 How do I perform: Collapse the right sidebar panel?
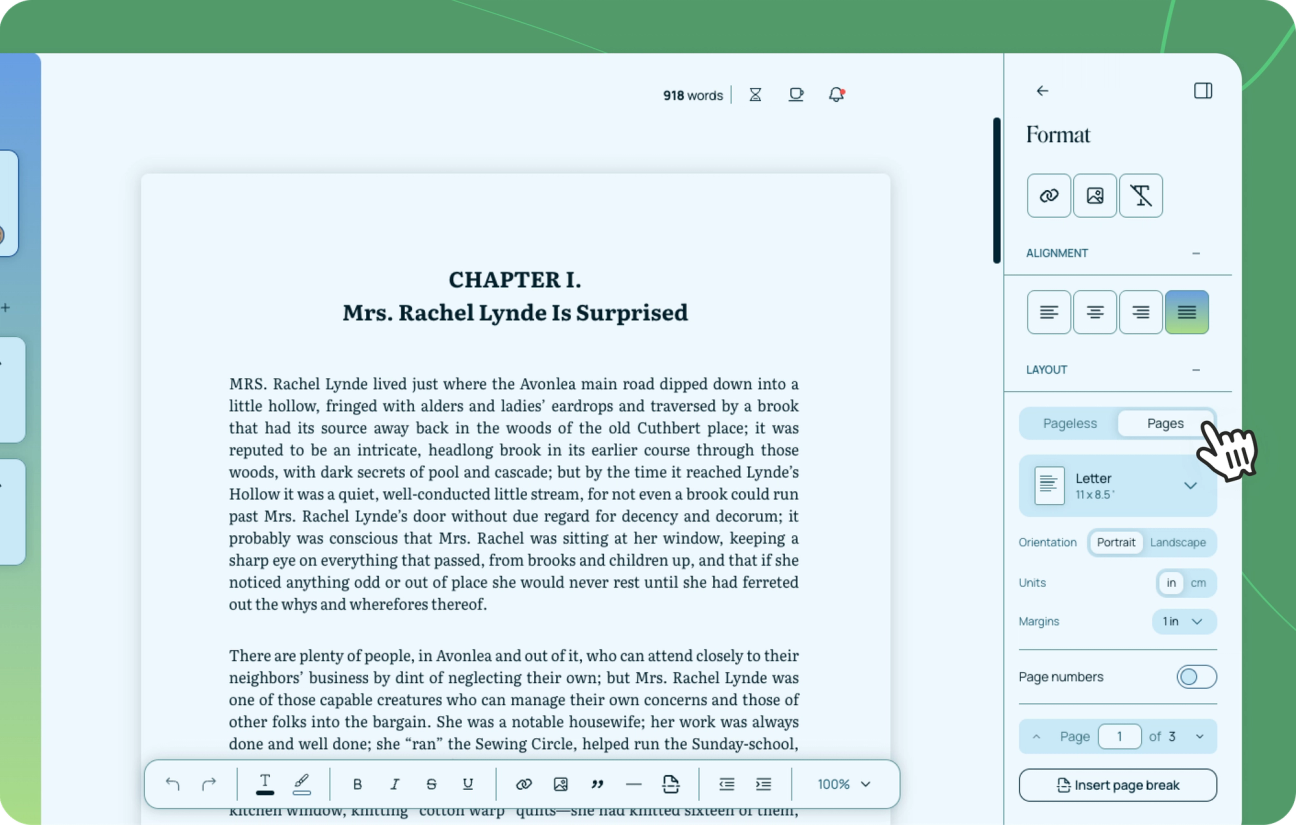pos(1203,91)
